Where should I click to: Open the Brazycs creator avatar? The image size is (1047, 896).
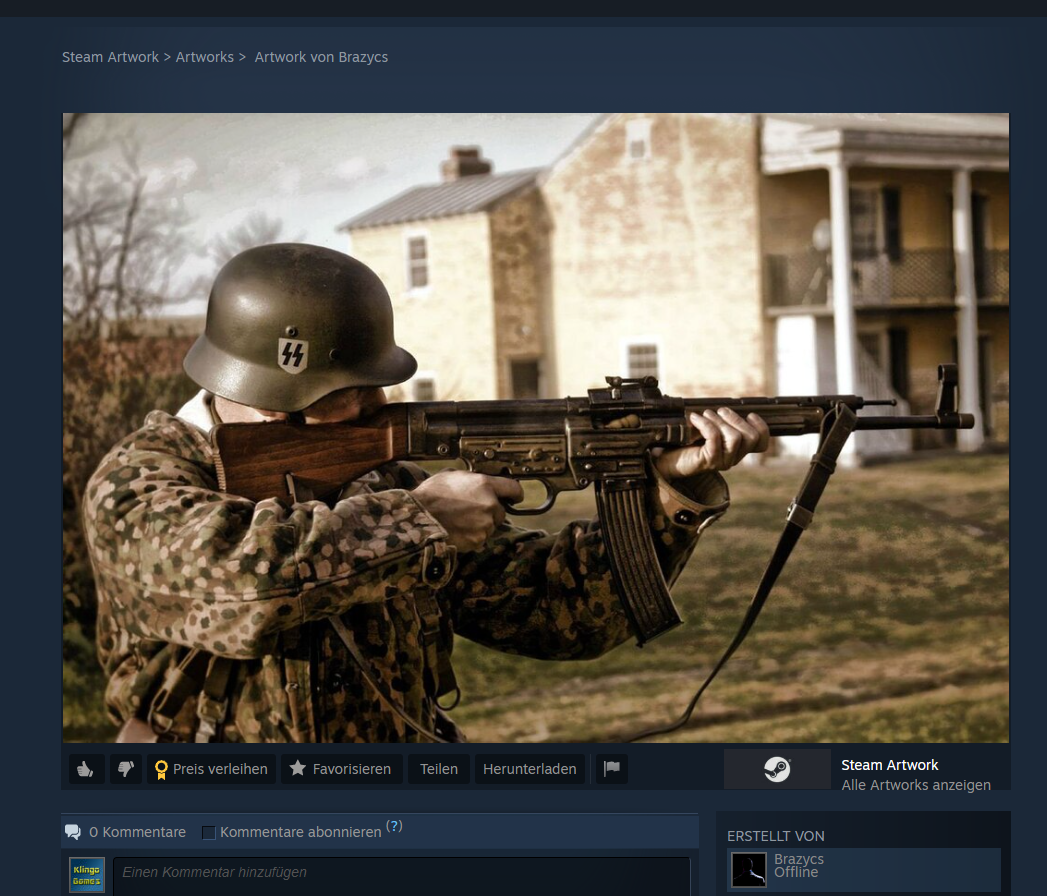[749, 869]
